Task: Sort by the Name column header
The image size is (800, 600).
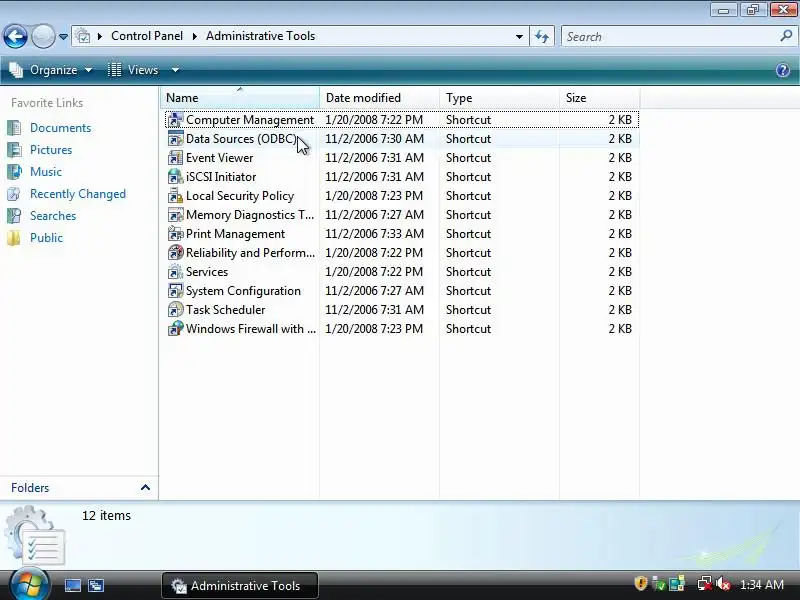Action: coord(240,97)
